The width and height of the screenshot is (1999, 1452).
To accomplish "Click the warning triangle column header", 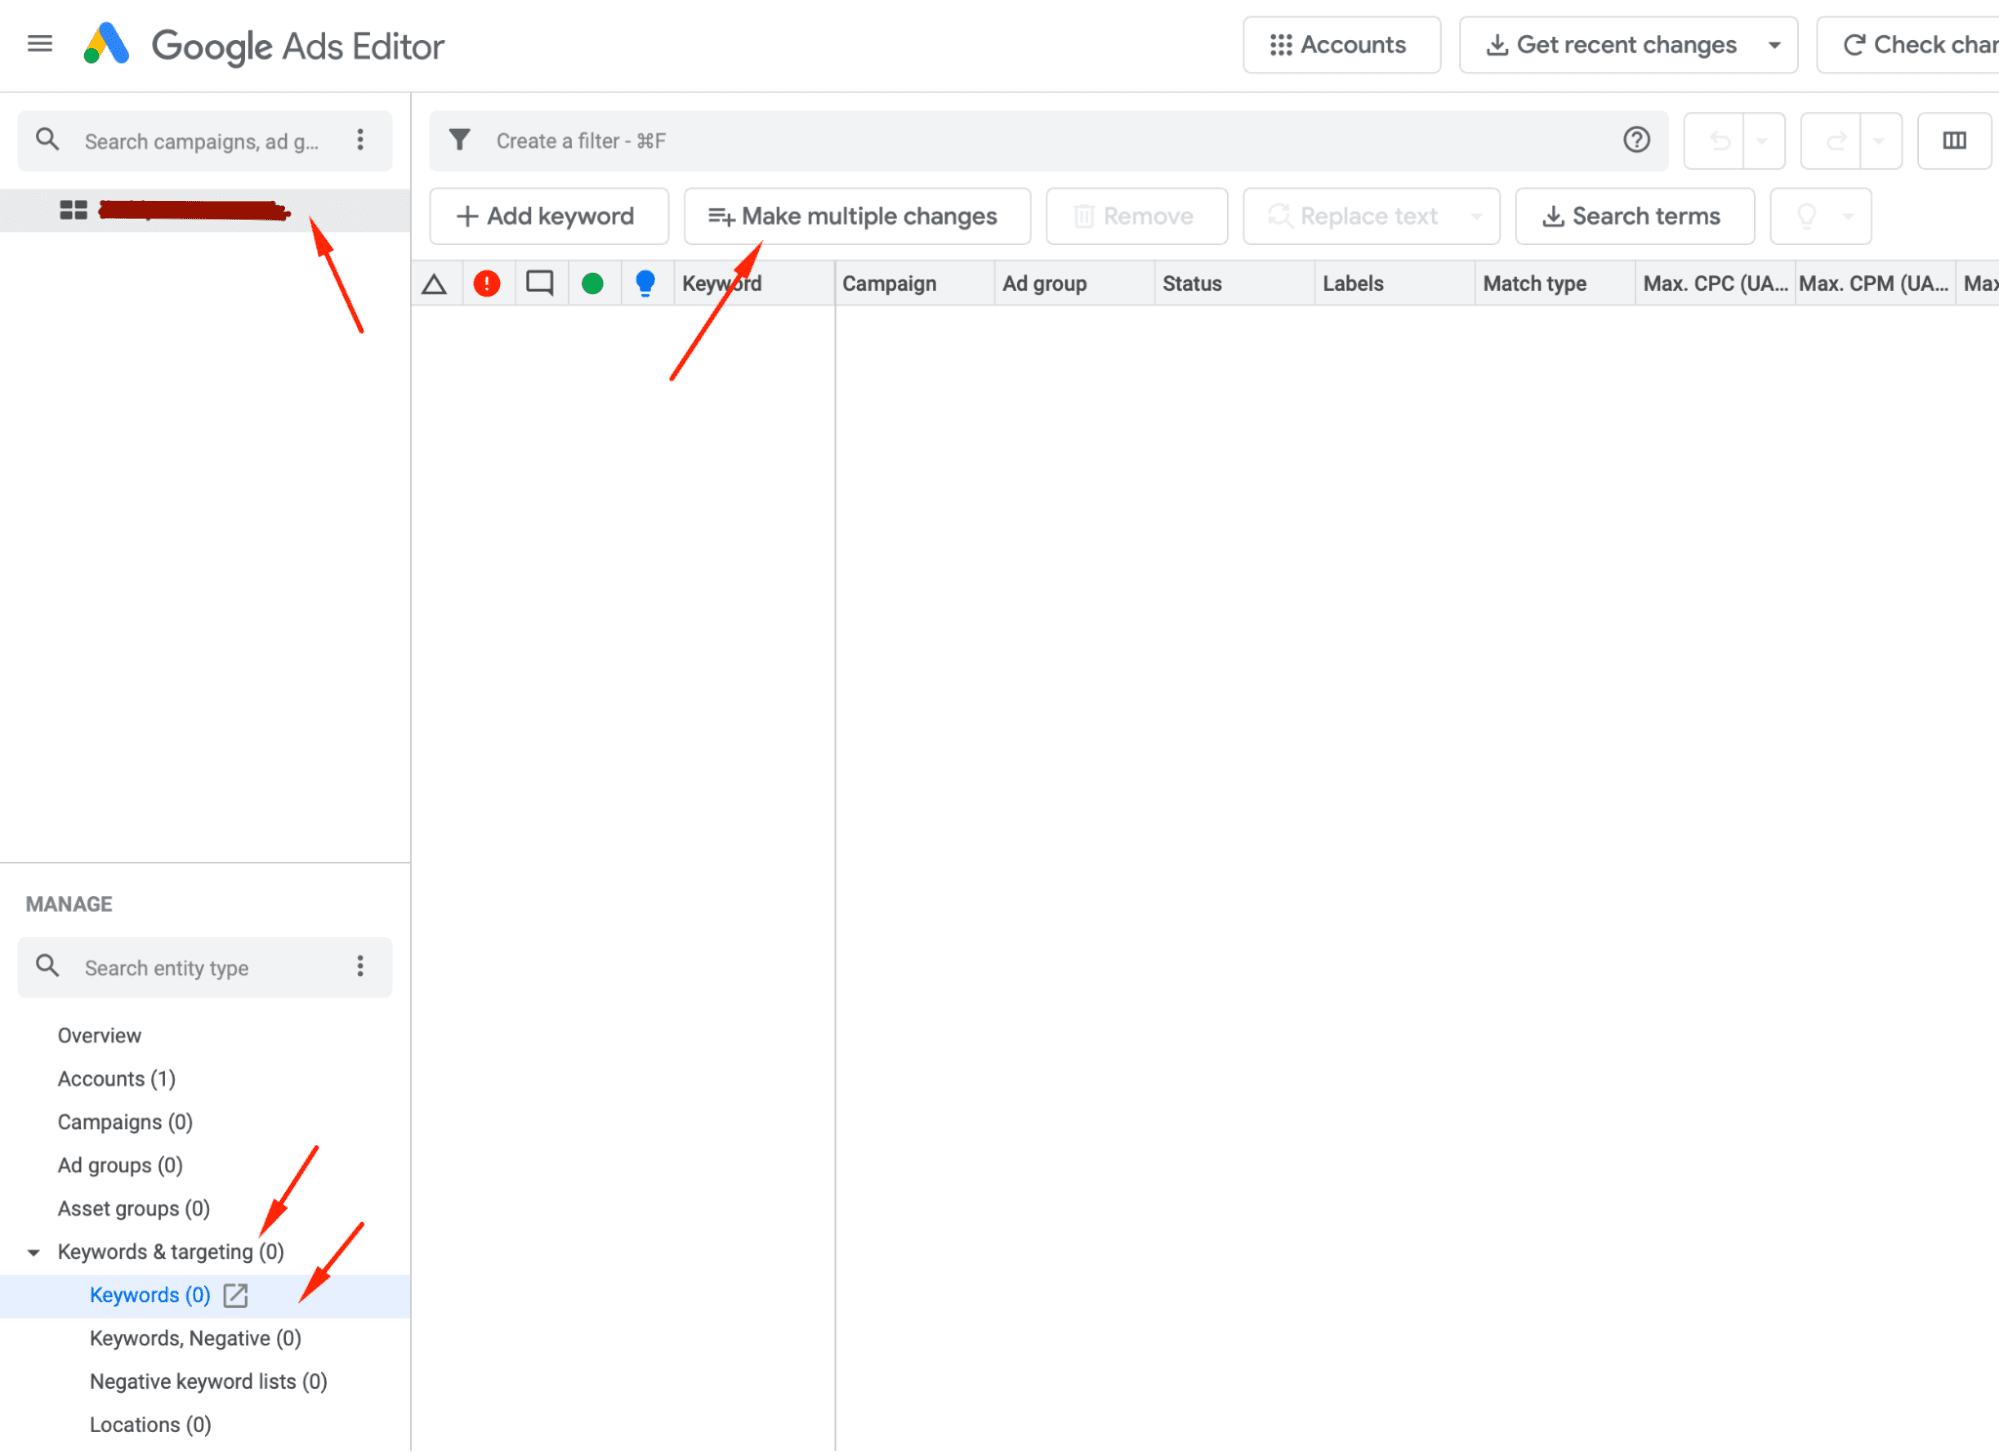I will (x=434, y=284).
